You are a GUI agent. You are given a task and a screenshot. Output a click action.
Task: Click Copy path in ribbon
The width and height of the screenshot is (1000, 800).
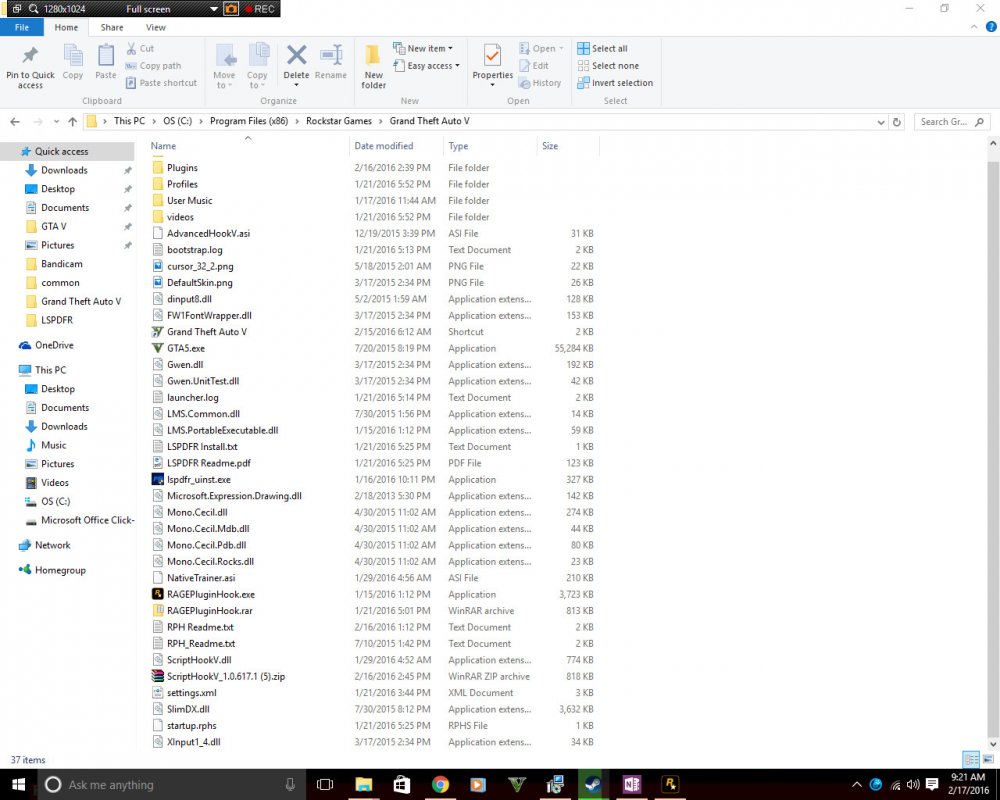(x=153, y=66)
